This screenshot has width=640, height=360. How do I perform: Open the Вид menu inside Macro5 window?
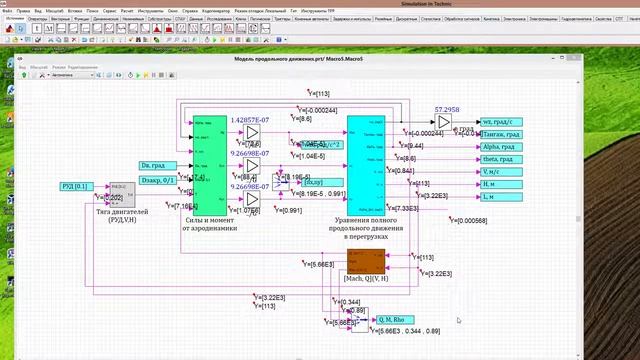23,67
